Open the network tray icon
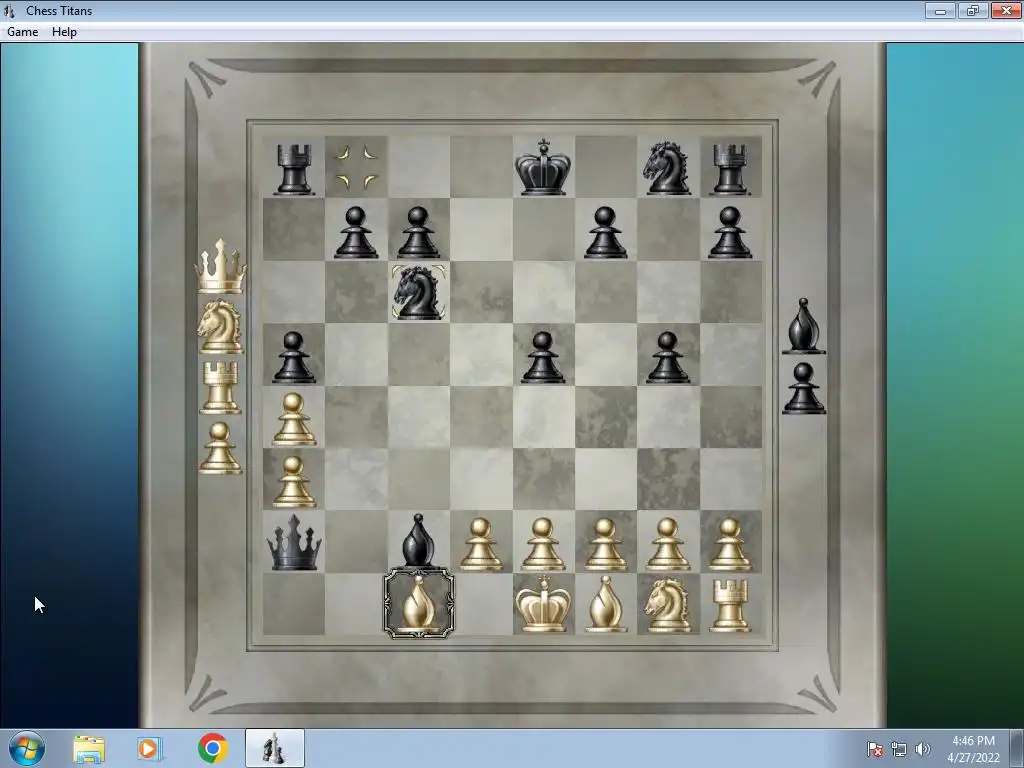Screen dimensions: 1024x768 click(899, 749)
